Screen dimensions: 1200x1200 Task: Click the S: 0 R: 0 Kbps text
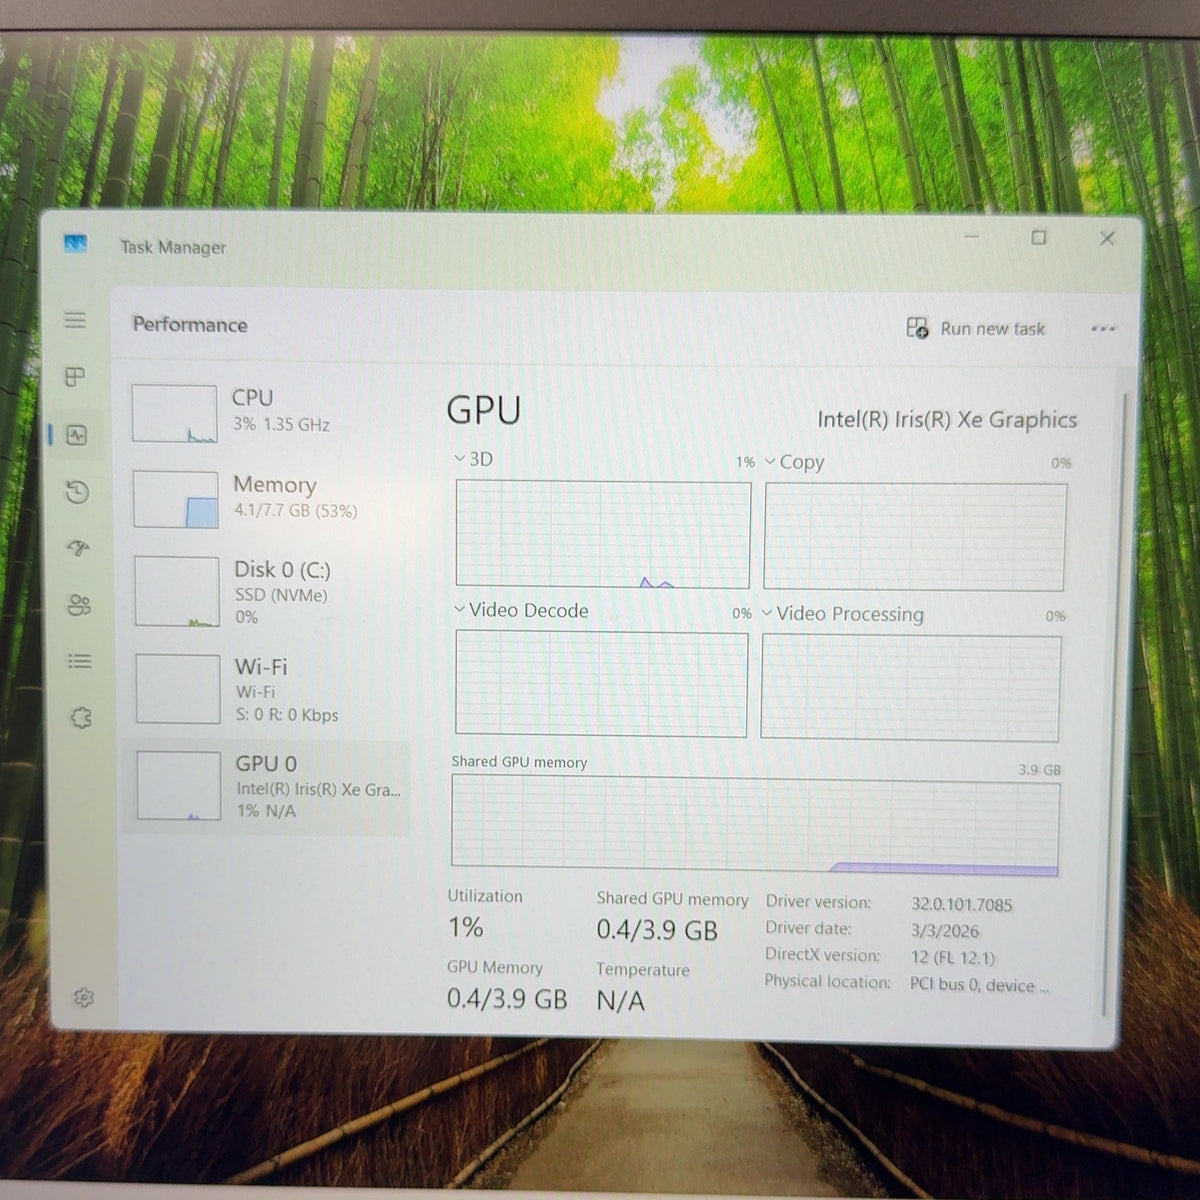tap(287, 715)
